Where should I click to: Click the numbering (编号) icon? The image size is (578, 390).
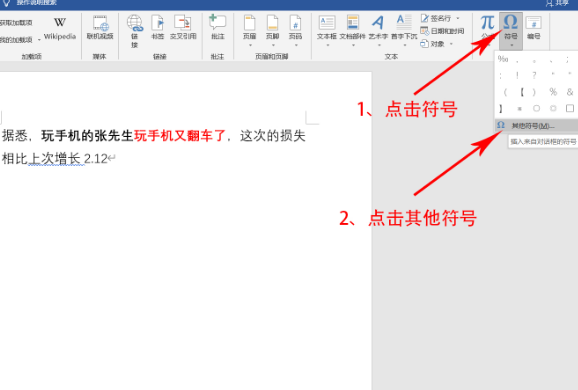pyautogui.click(x=533, y=28)
